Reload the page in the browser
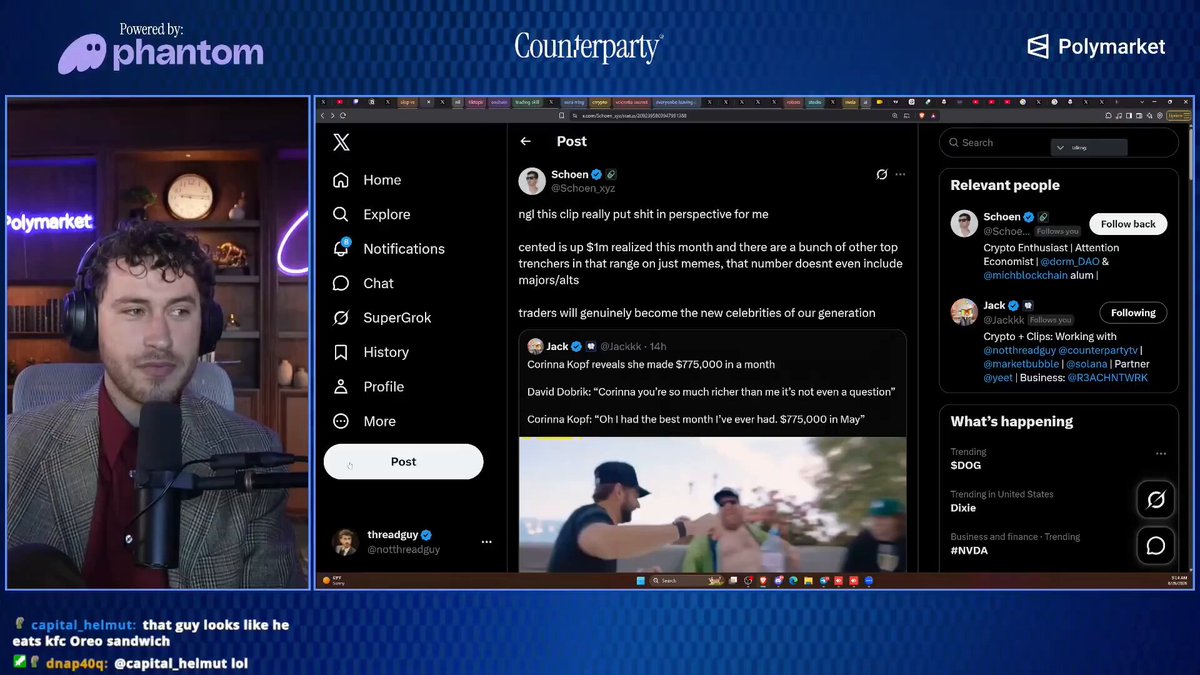1200x675 pixels. tap(343, 115)
